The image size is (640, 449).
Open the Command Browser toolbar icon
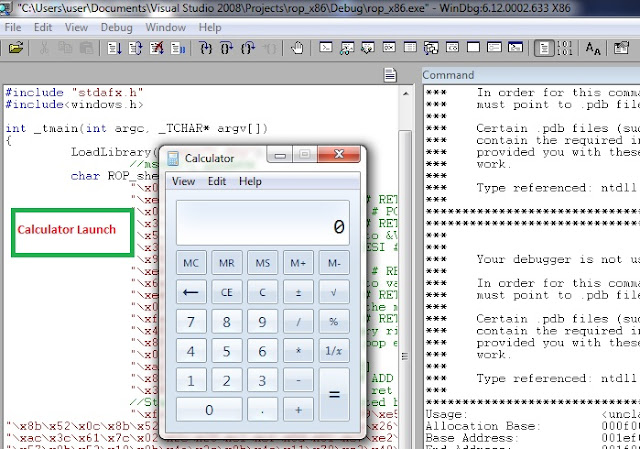[x=516, y=48]
